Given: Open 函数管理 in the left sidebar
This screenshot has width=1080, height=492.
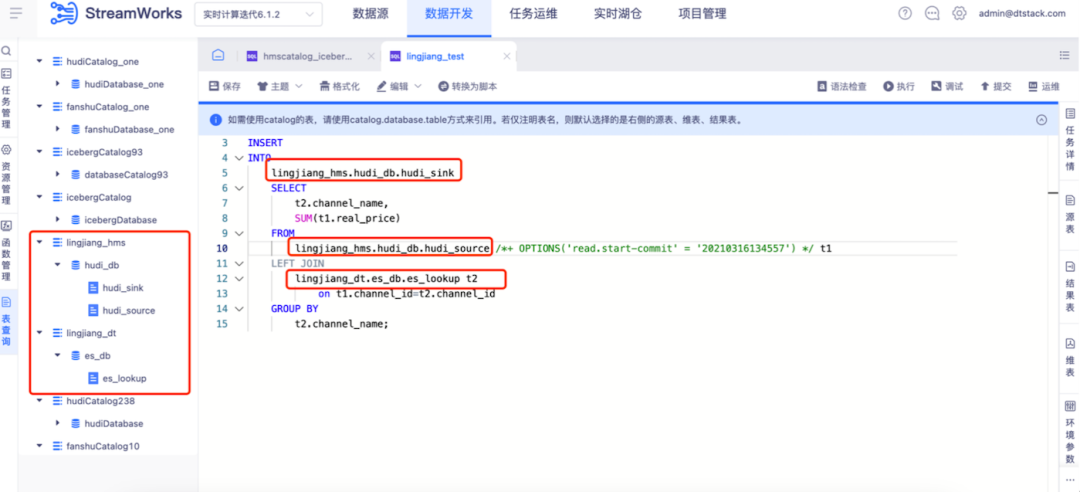Looking at the screenshot, I should 7,251.
